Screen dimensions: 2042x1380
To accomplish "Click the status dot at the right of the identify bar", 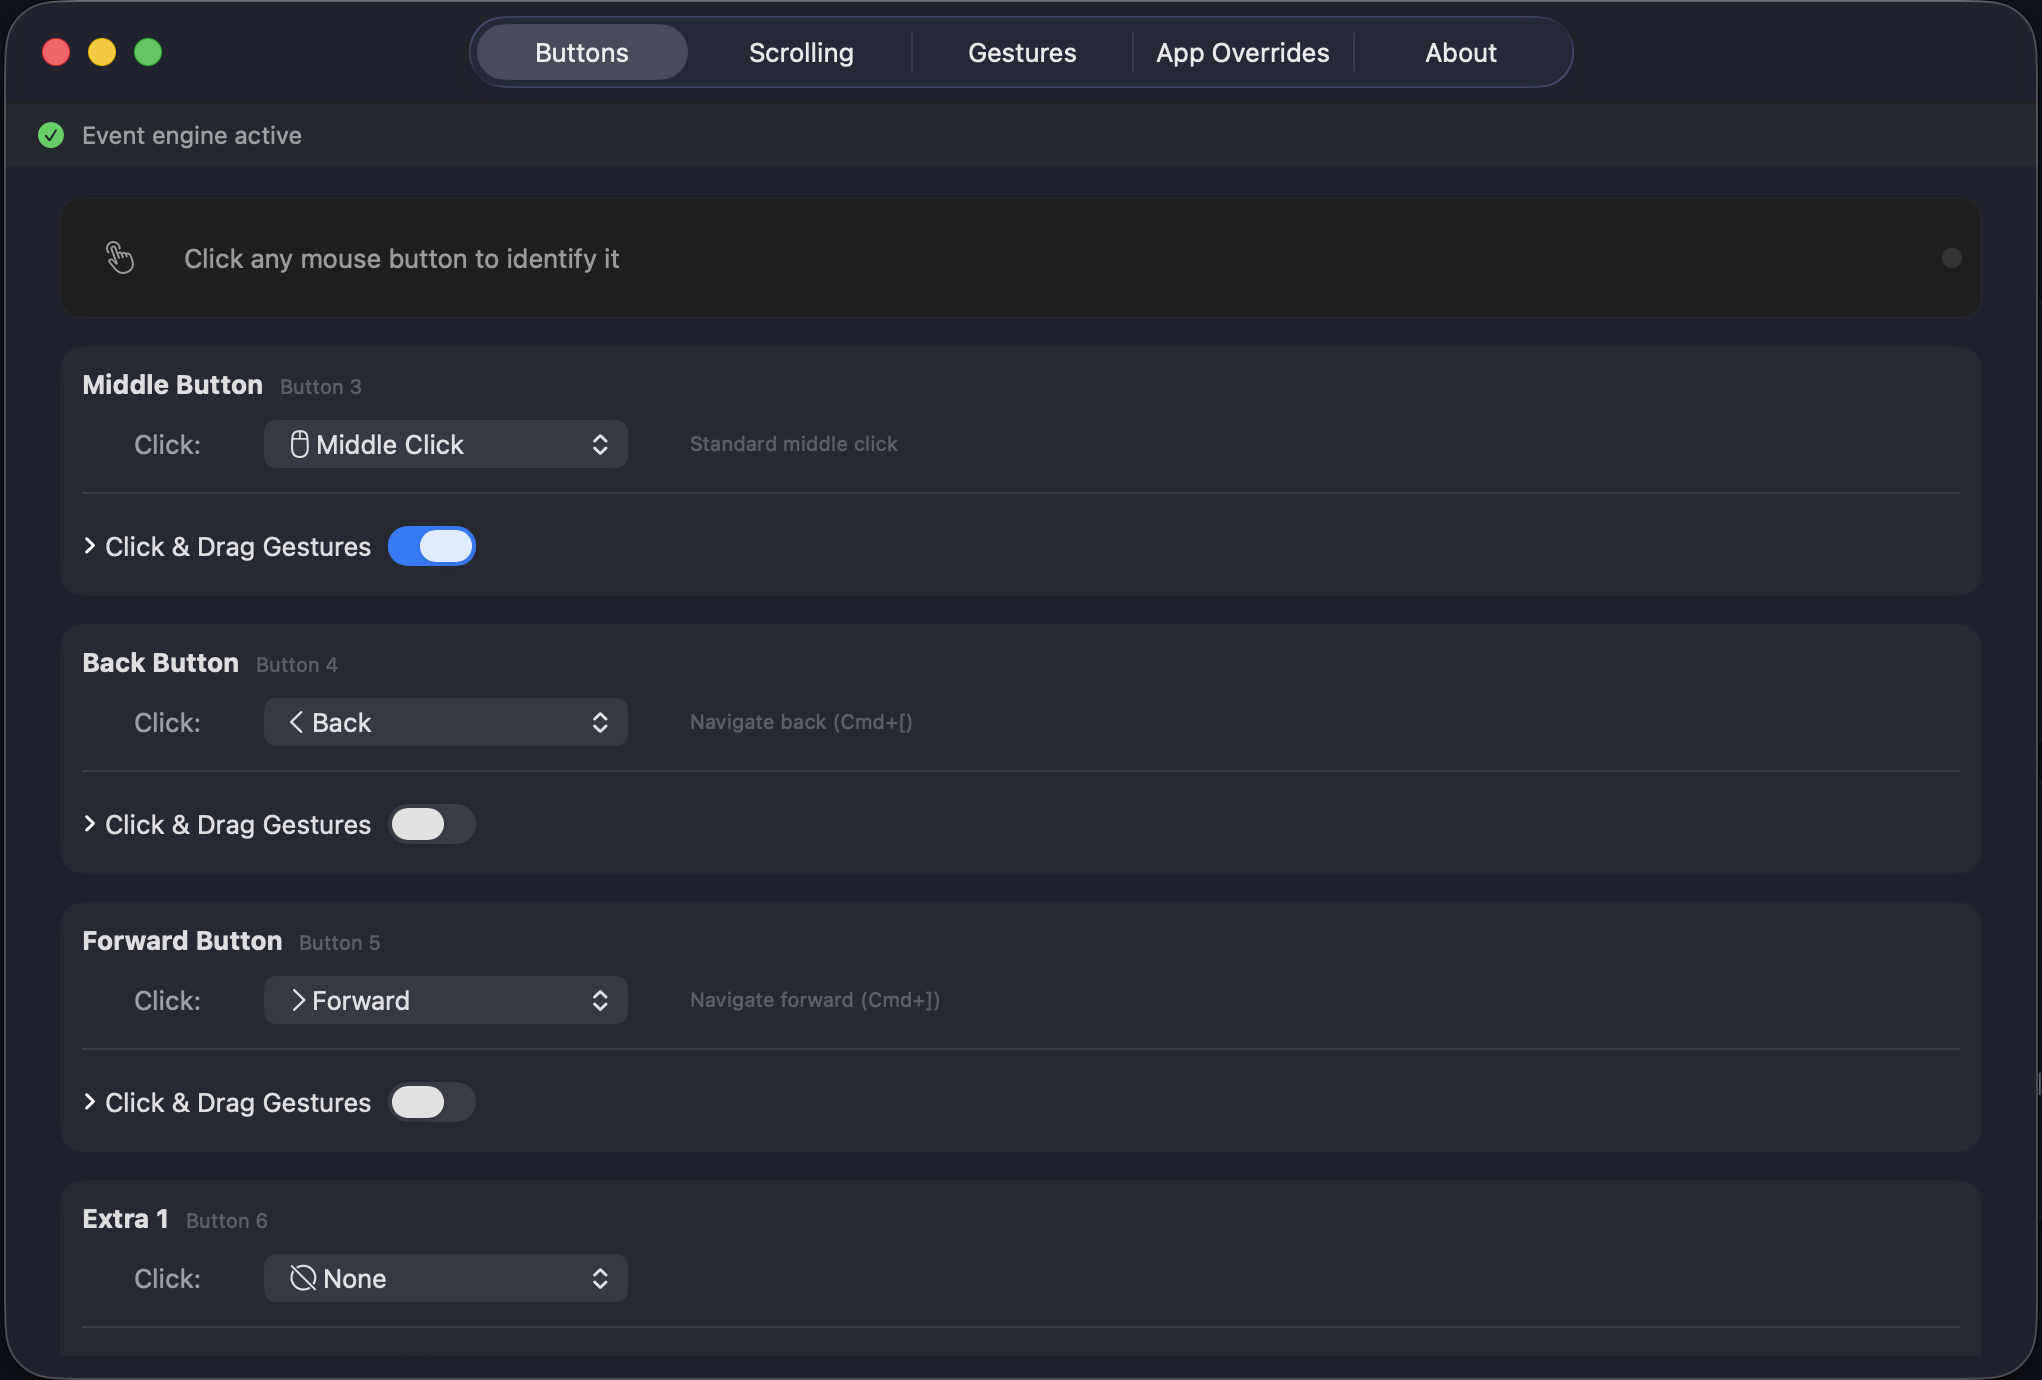I will pyautogui.click(x=1952, y=258).
